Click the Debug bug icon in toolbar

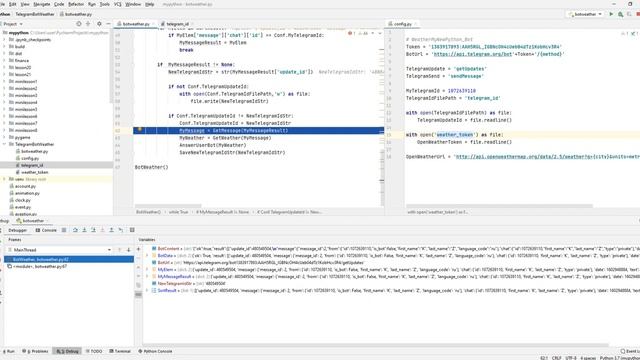pos(620,14)
